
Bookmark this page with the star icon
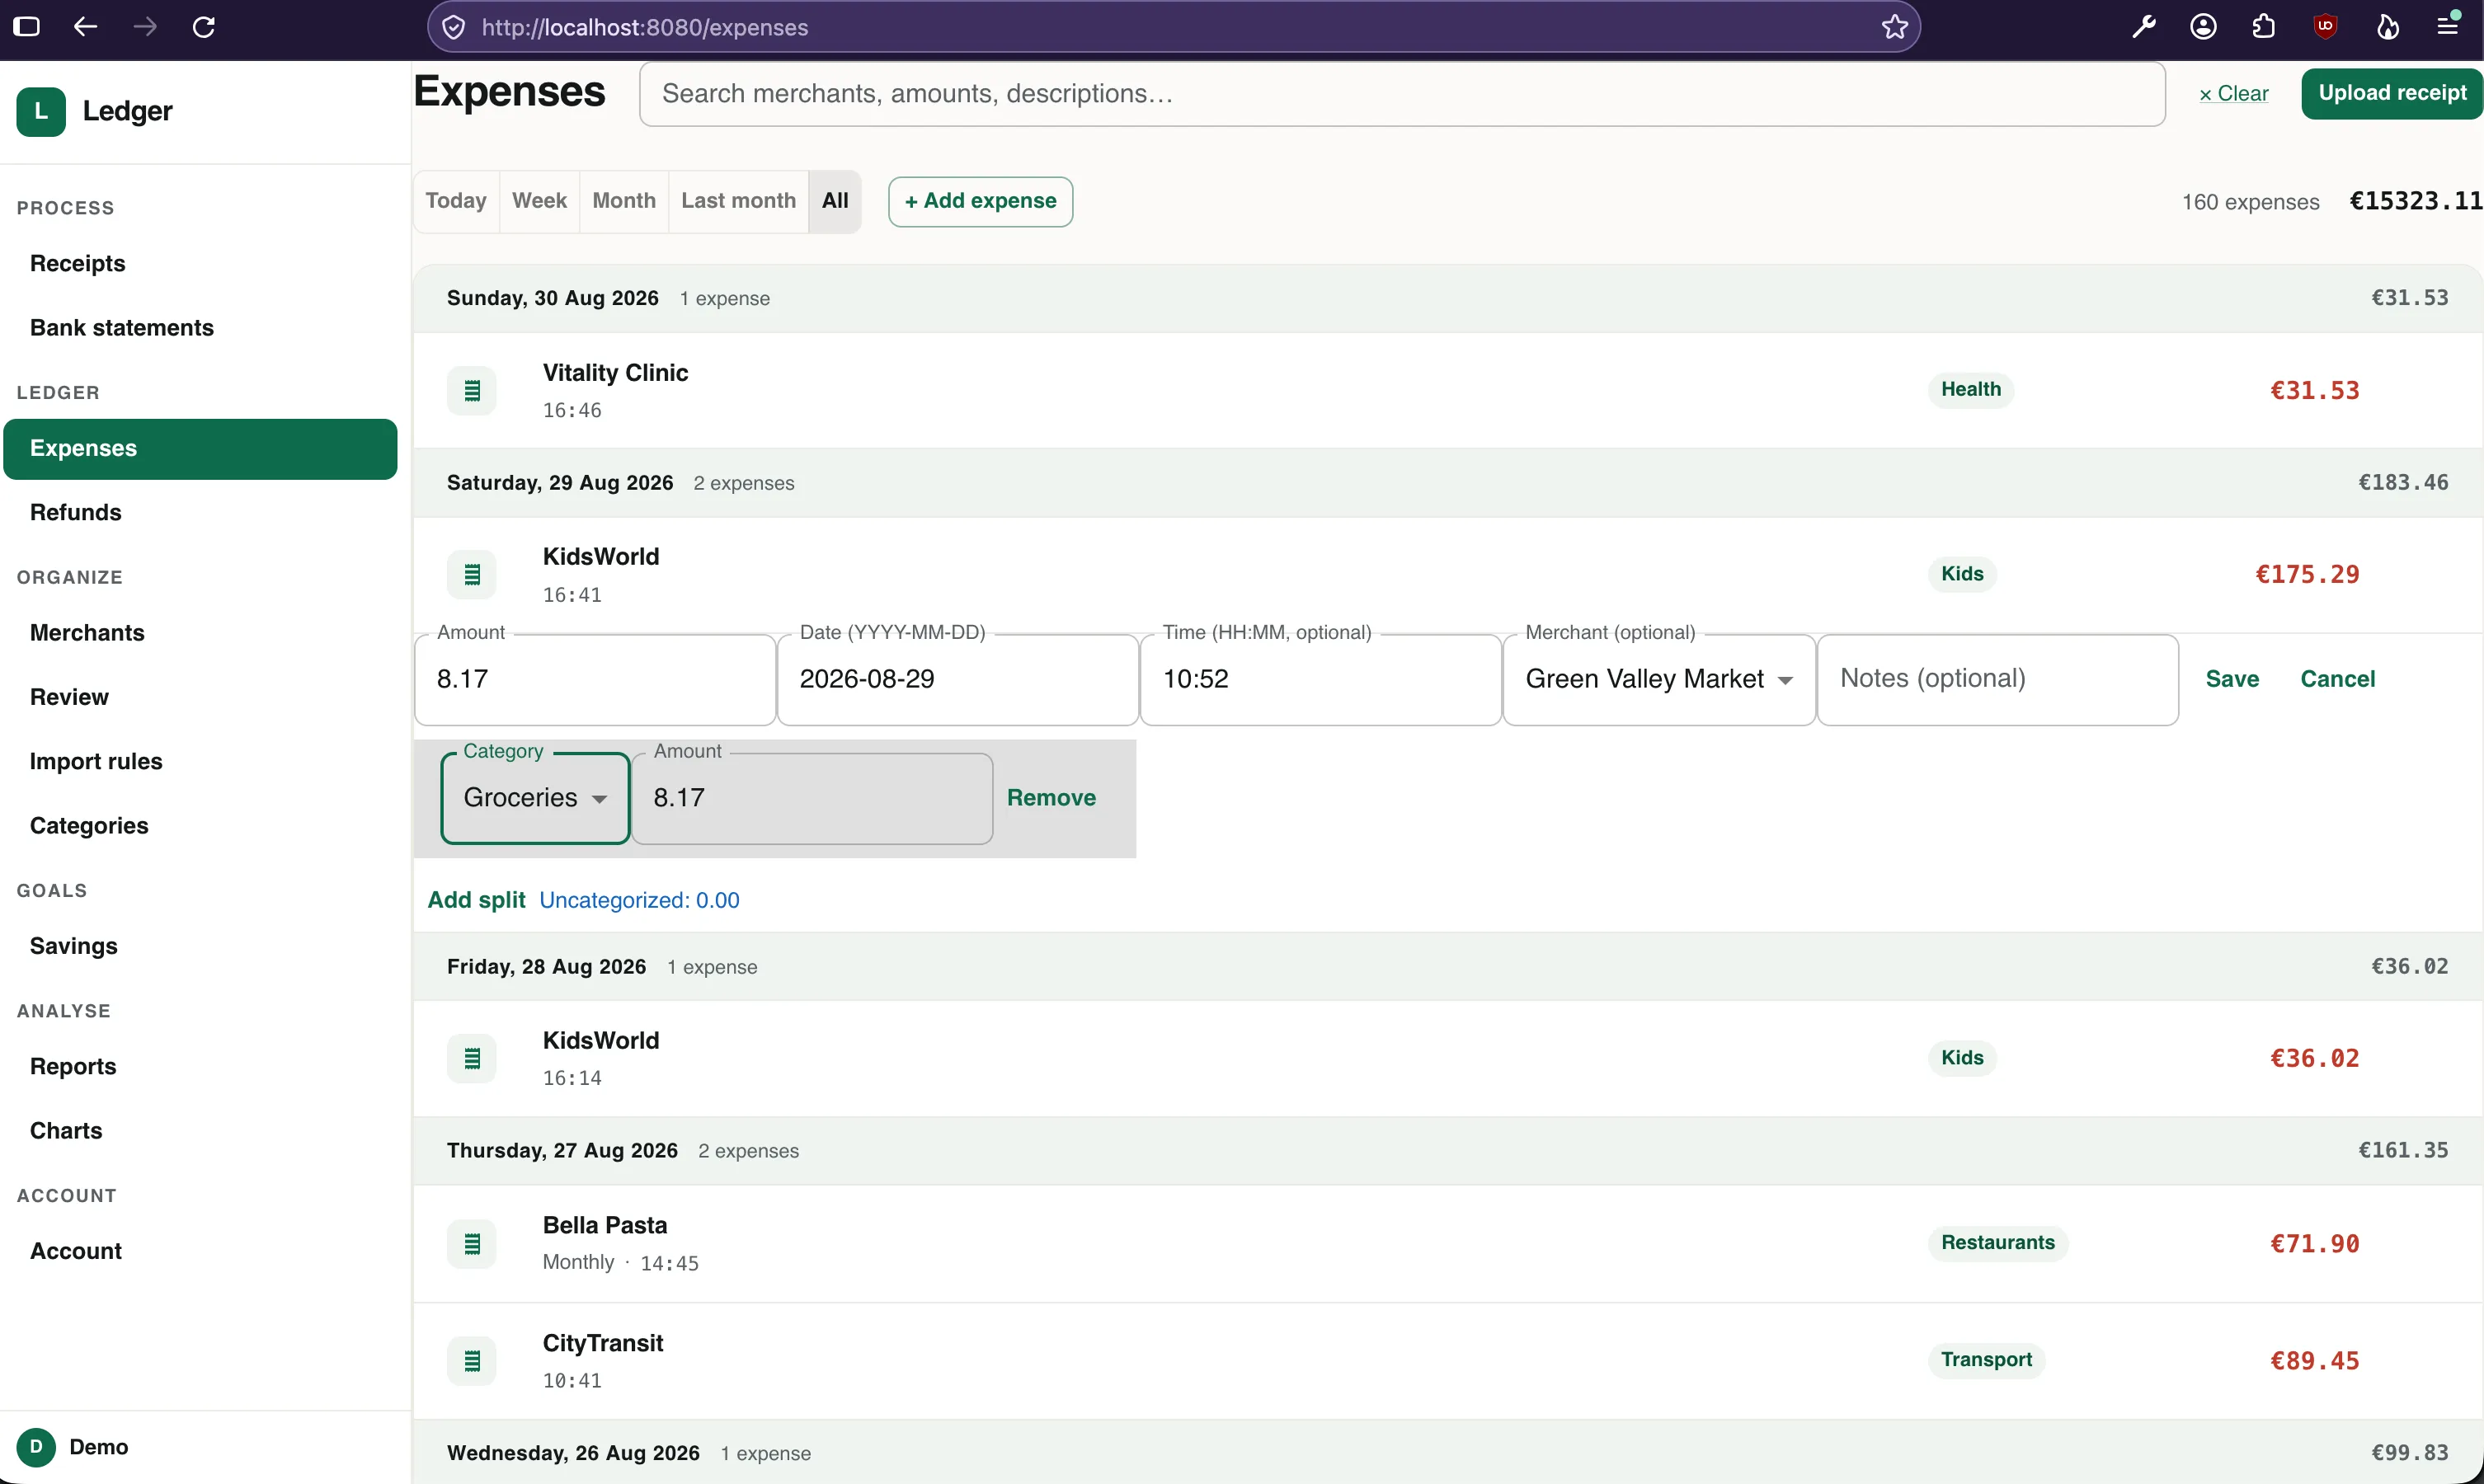[1894, 27]
